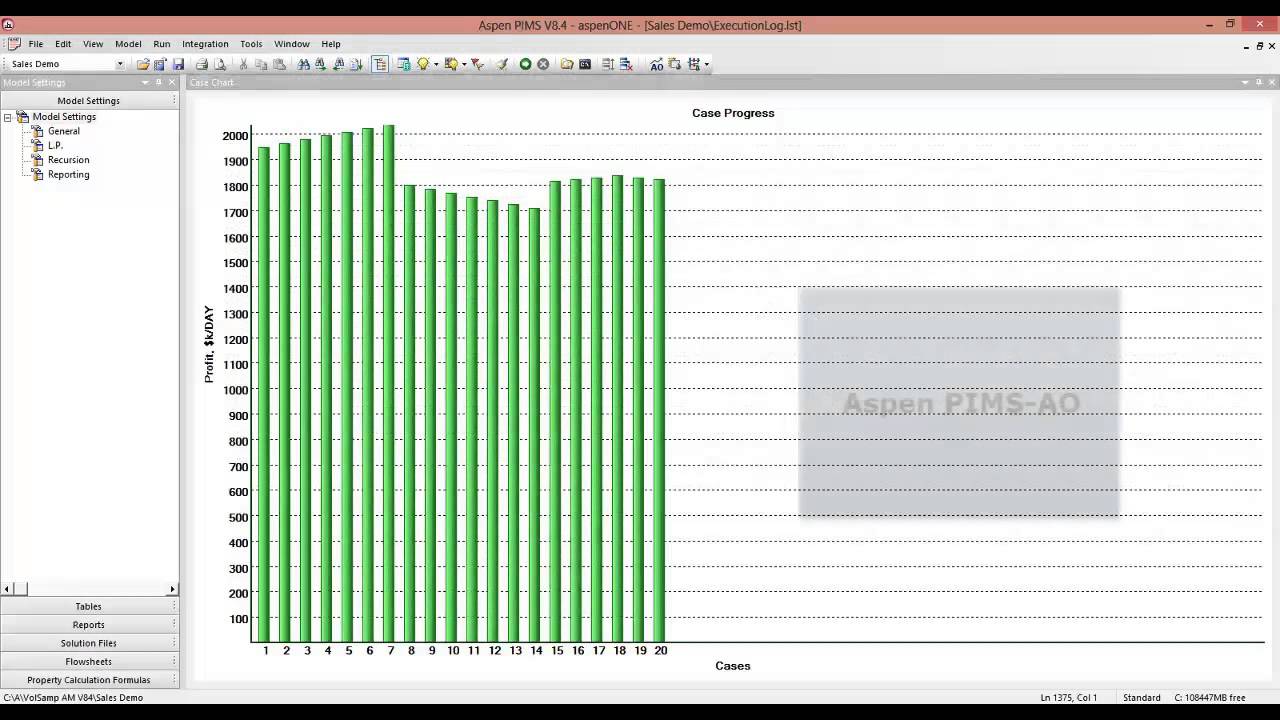Open the Solution Files panel section

tap(88, 643)
